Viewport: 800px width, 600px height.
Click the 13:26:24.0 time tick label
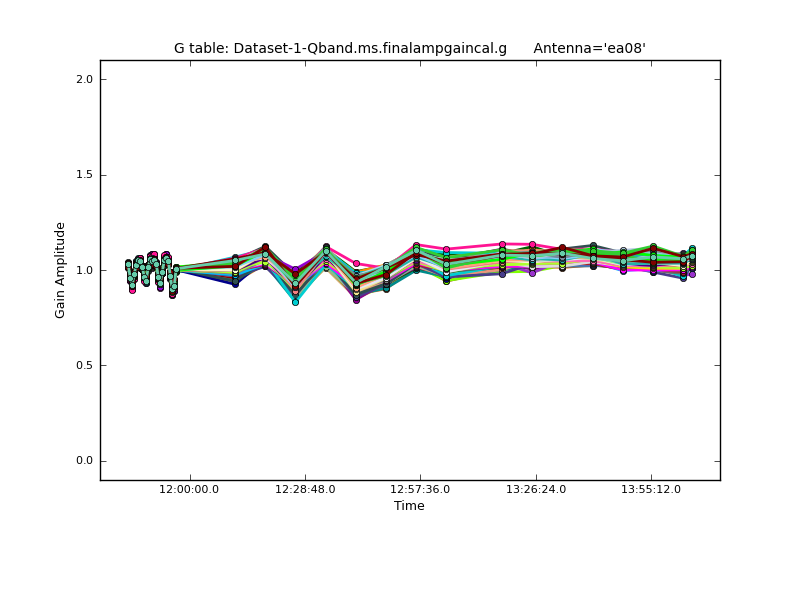pyautogui.click(x=536, y=489)
